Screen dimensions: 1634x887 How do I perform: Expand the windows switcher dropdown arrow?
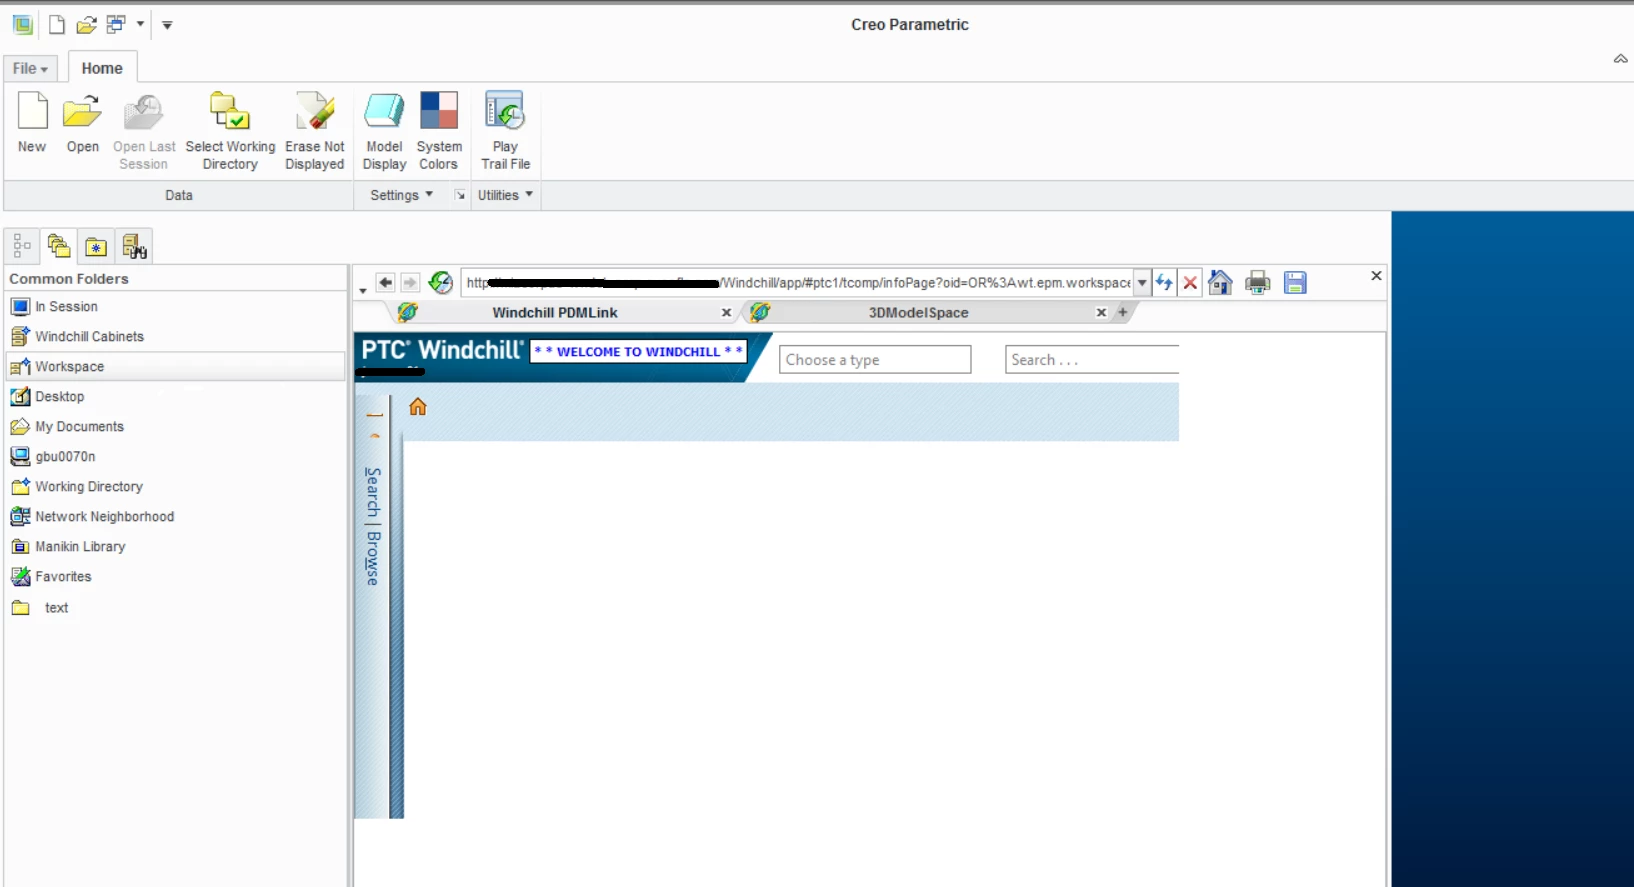140,24
